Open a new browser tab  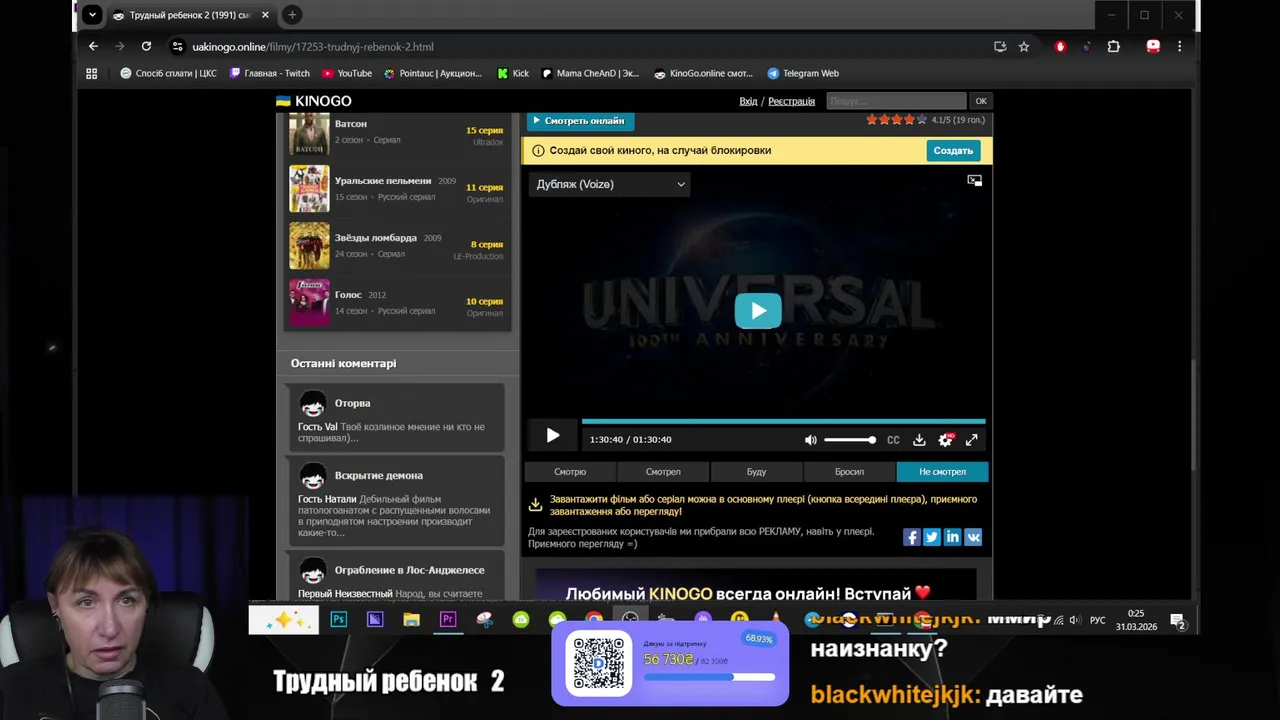coord(292,15)
